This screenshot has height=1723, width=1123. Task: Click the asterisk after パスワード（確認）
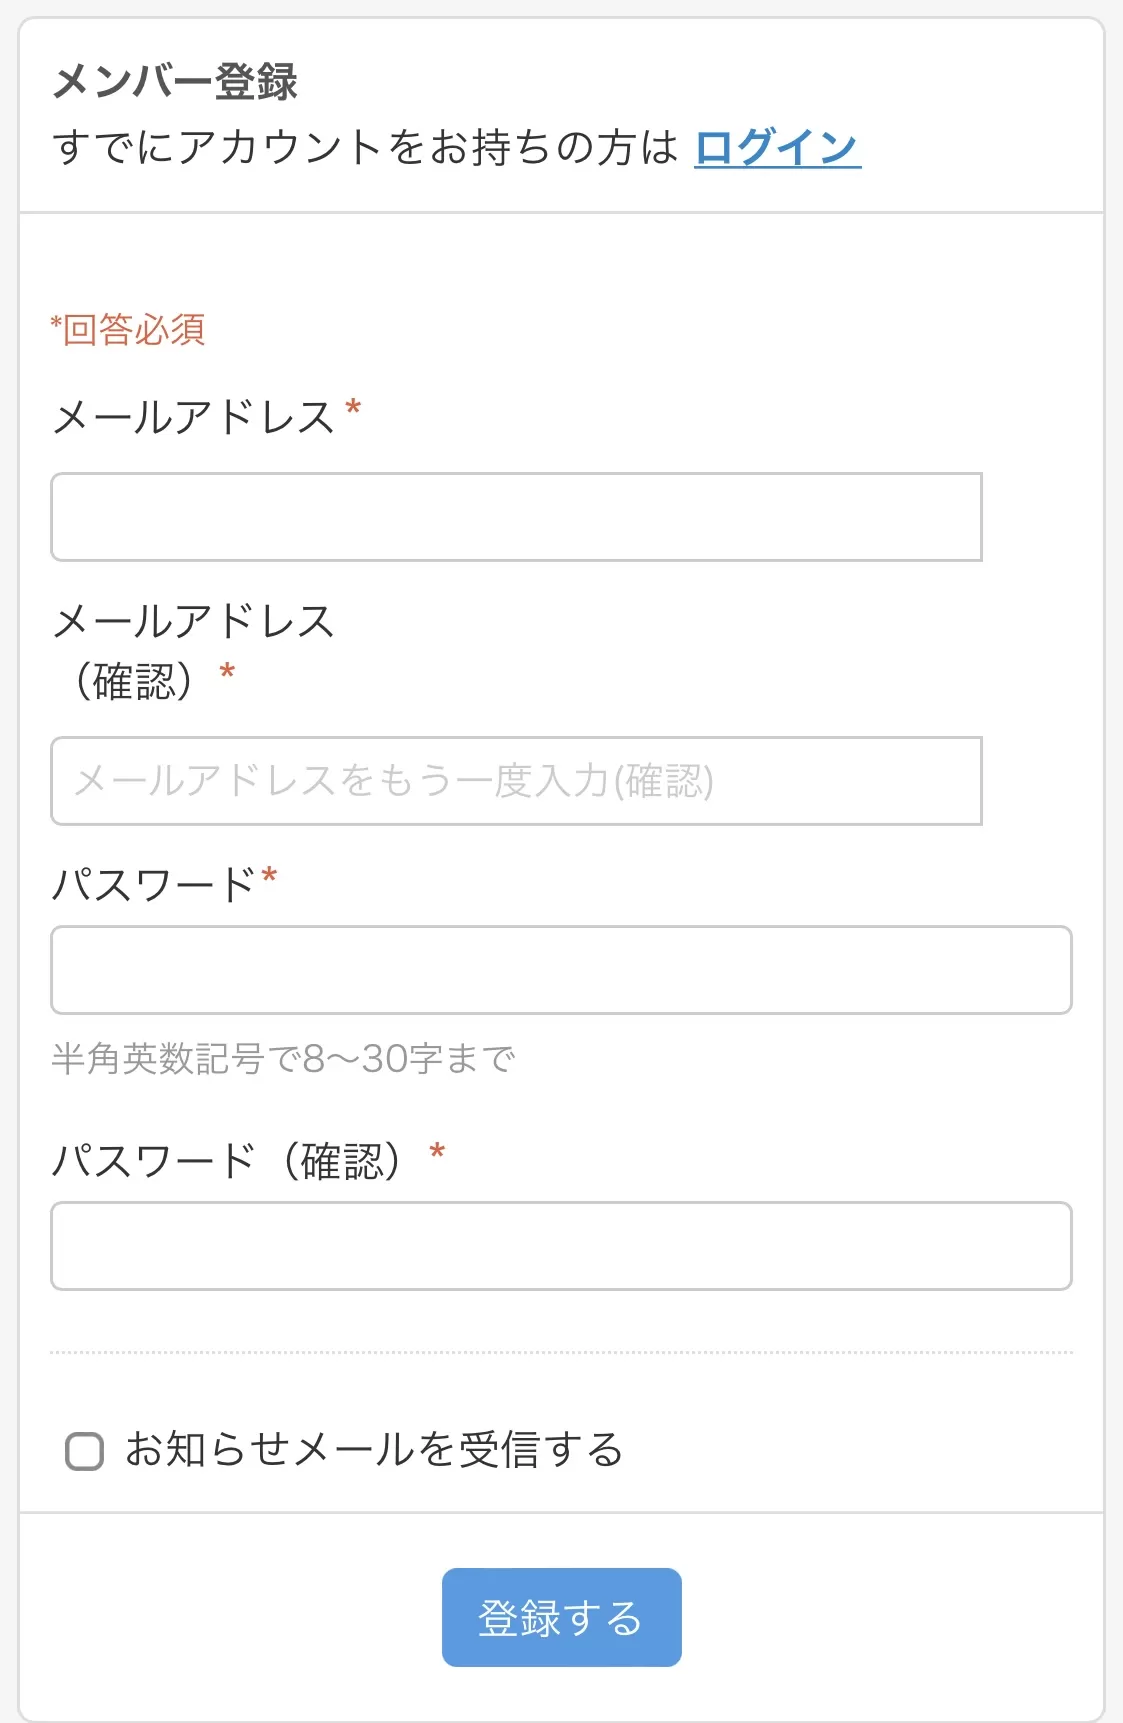(437, 1153)
